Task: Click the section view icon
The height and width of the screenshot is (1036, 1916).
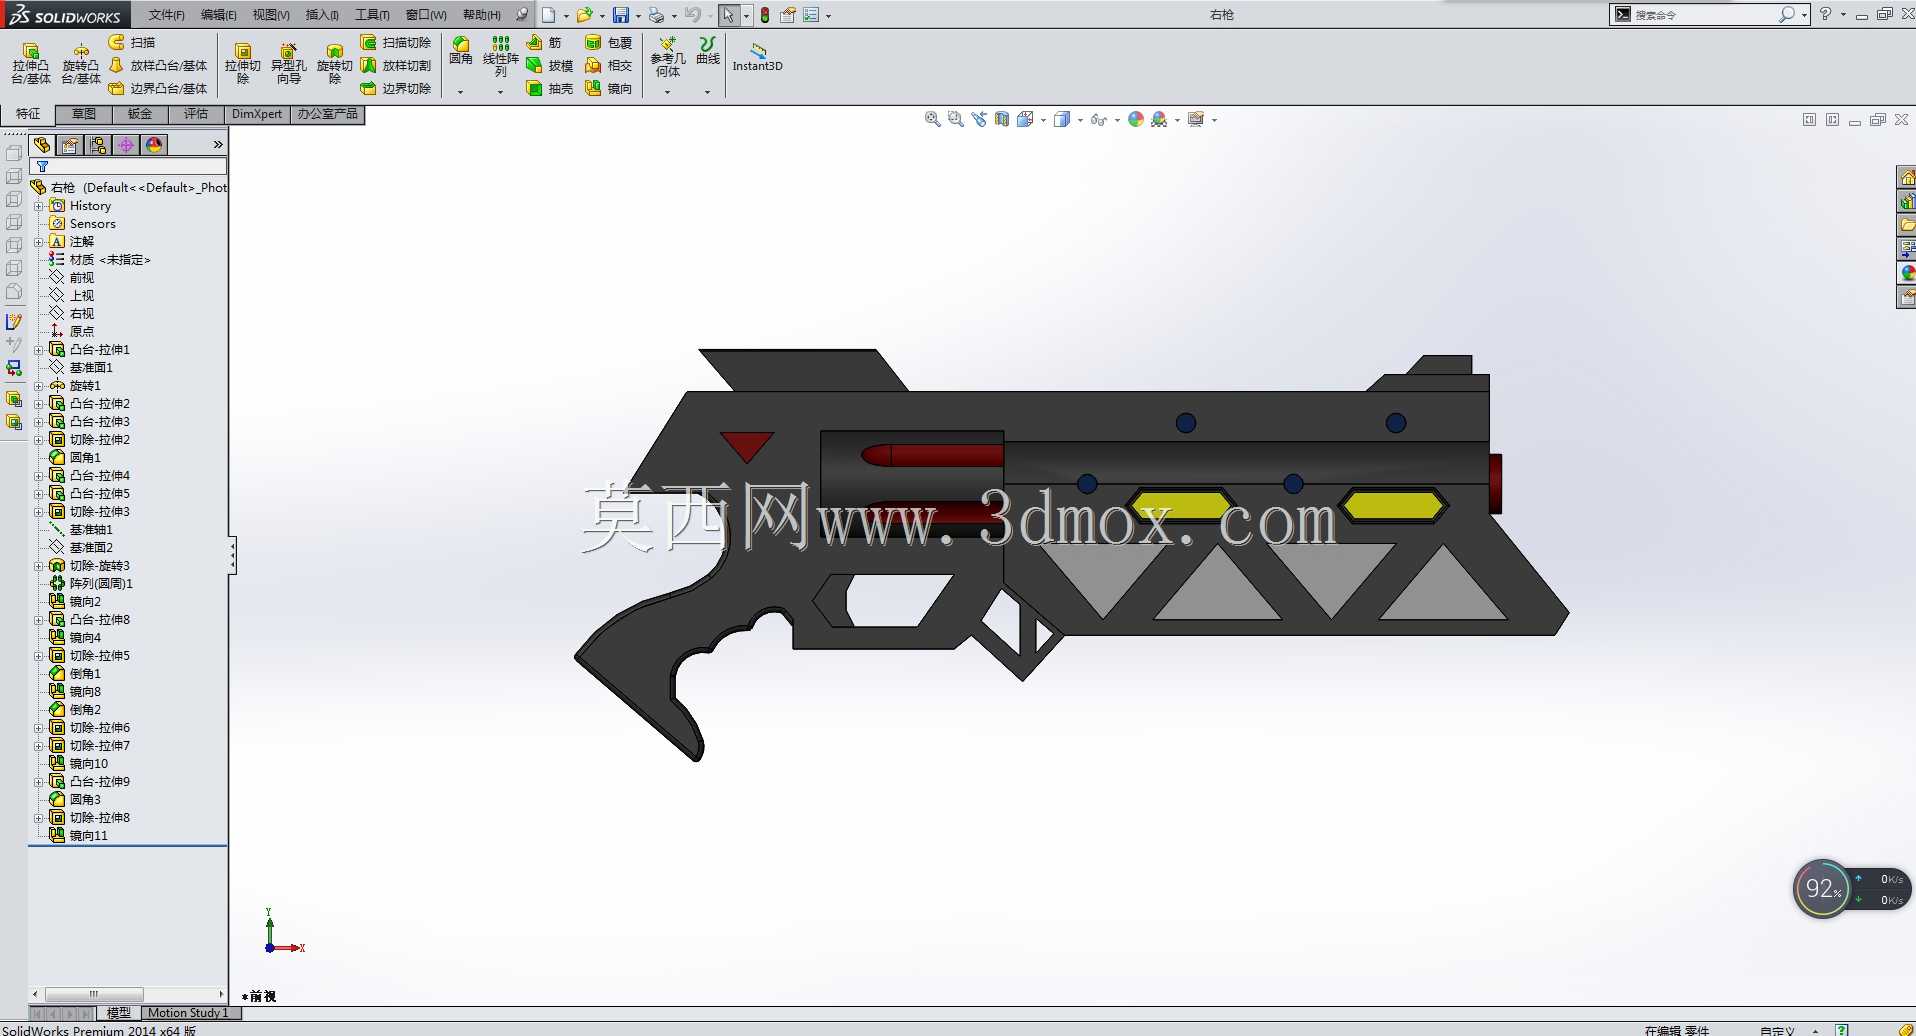Action: tap(1002, 119)
